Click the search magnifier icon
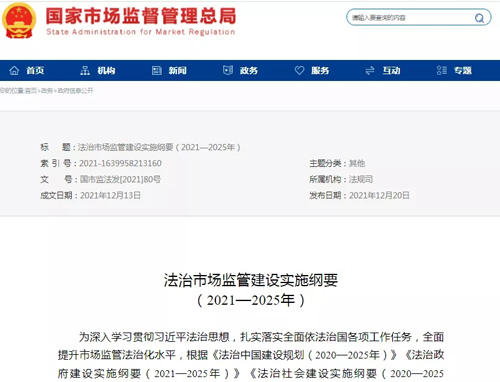This screenshot has width=500, height=382. (479, 18)
